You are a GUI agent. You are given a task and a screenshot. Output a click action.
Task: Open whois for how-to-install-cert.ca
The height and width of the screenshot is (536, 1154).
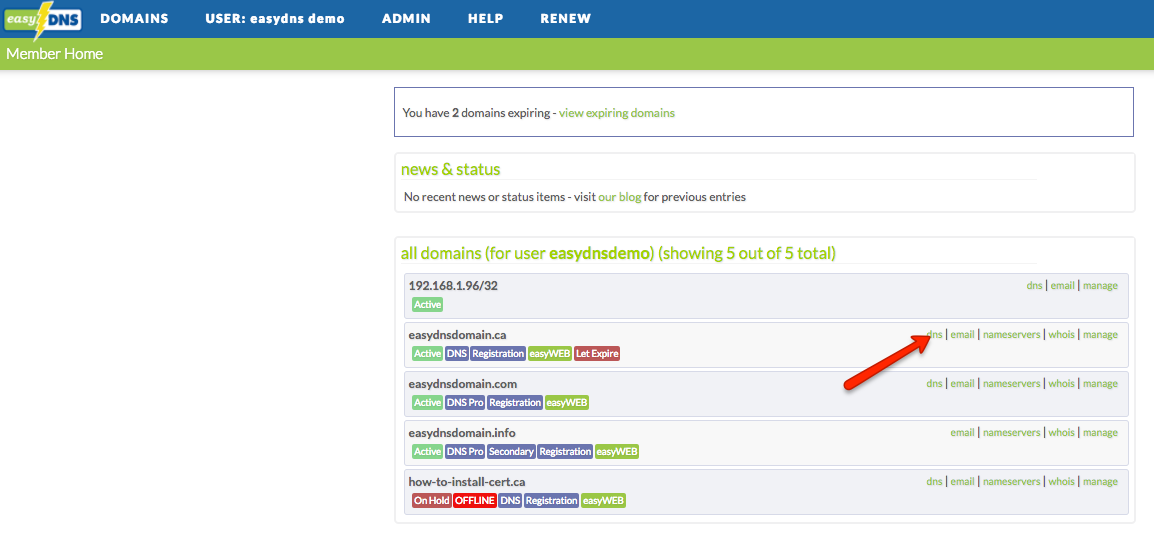[x=1062, y=482]
